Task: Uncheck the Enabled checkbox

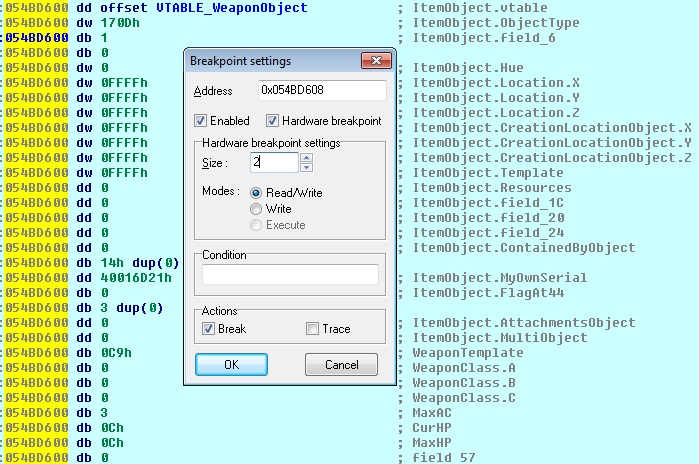Action: (x=201, y=121)
